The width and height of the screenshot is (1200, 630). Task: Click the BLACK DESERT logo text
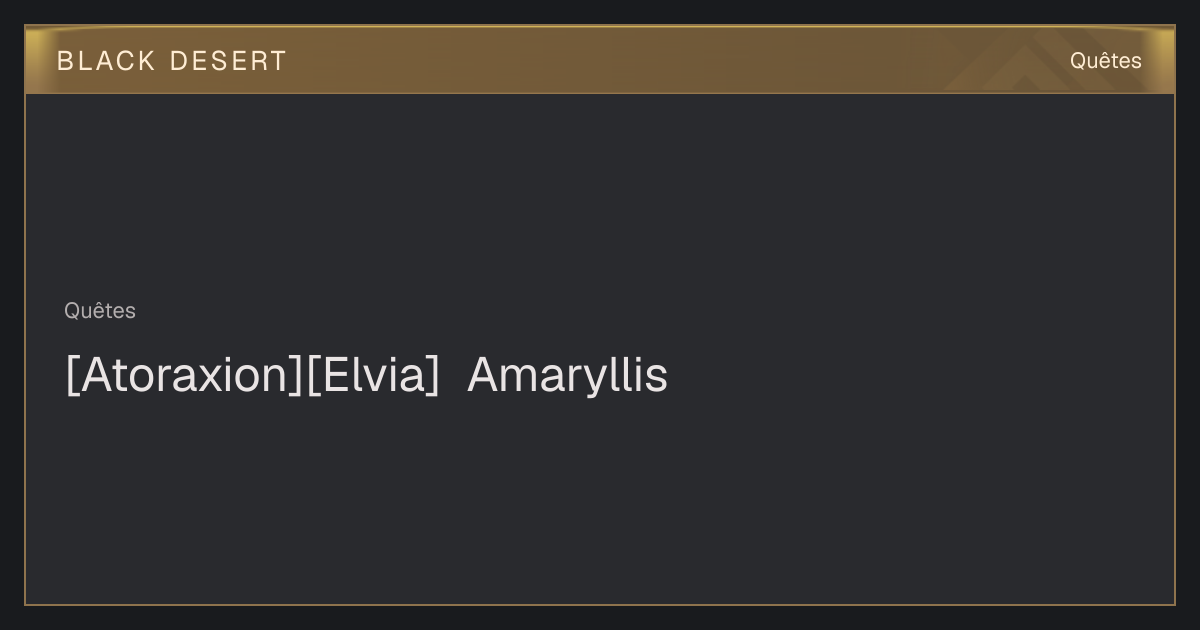(x=171, y=61)
